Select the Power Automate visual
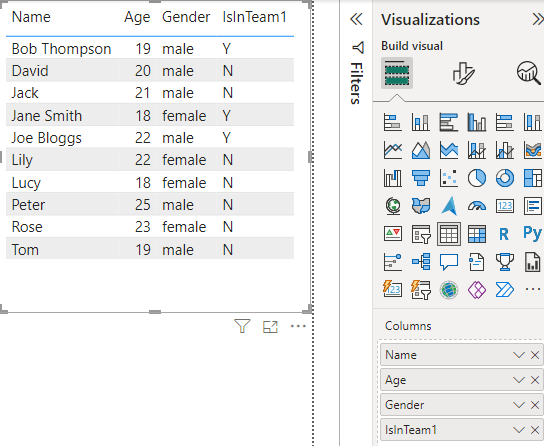Viewport: 544px width, 446px height. pyautogui.click(x=505, y=290)
